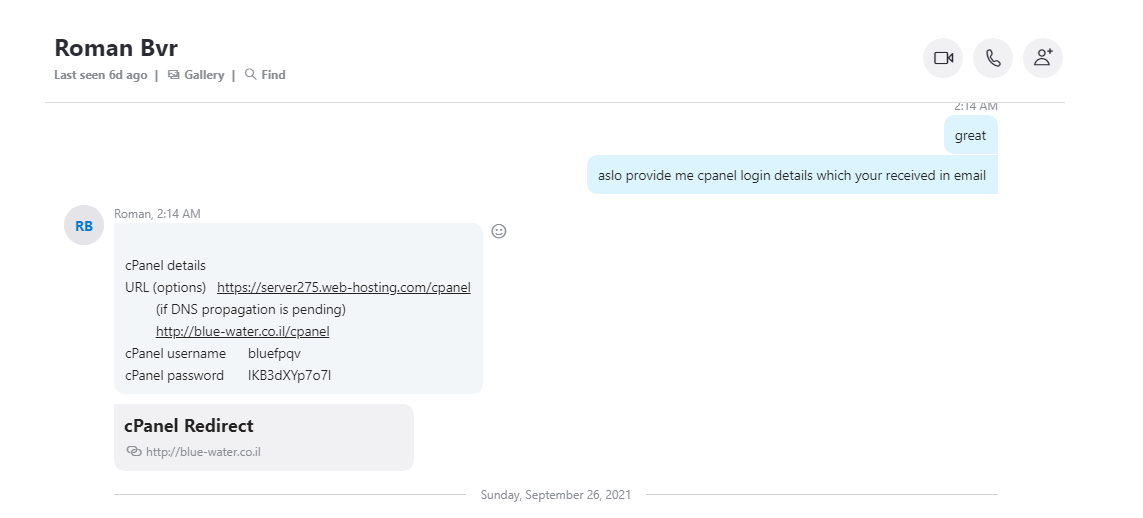Viewport: 1143px width, 518px height.
Task: Click the Roman Bvr conversation header name
Action: click(116, 47)
